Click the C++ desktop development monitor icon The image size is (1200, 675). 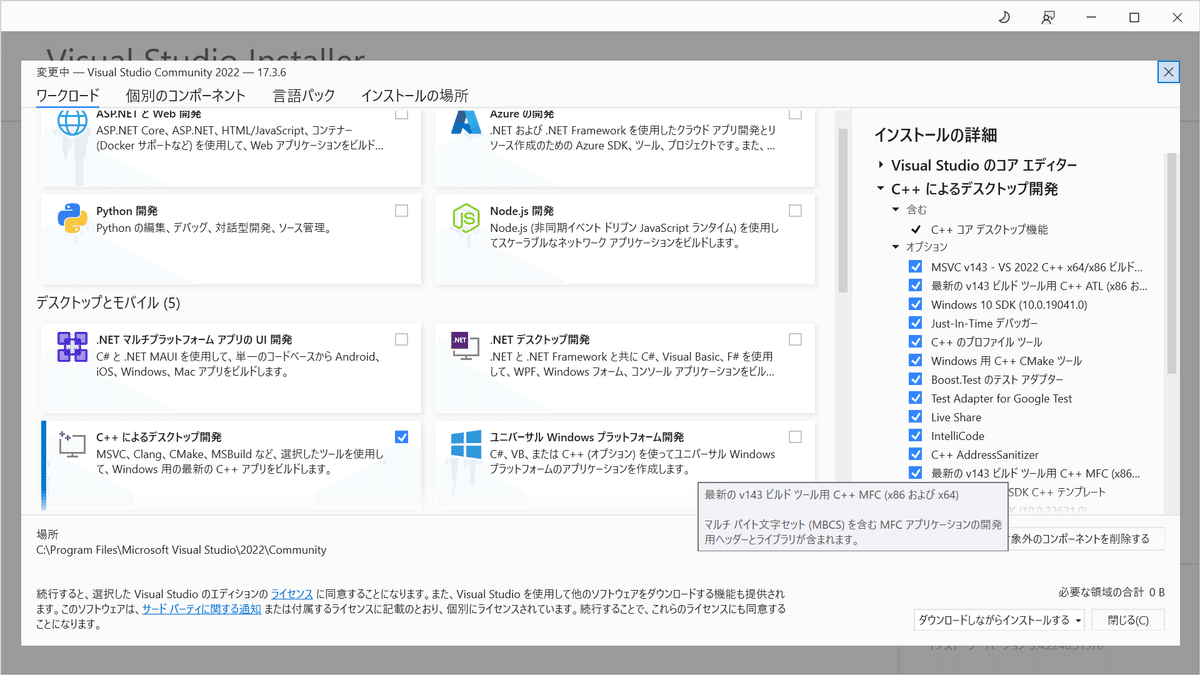click(x=73, y=444)
